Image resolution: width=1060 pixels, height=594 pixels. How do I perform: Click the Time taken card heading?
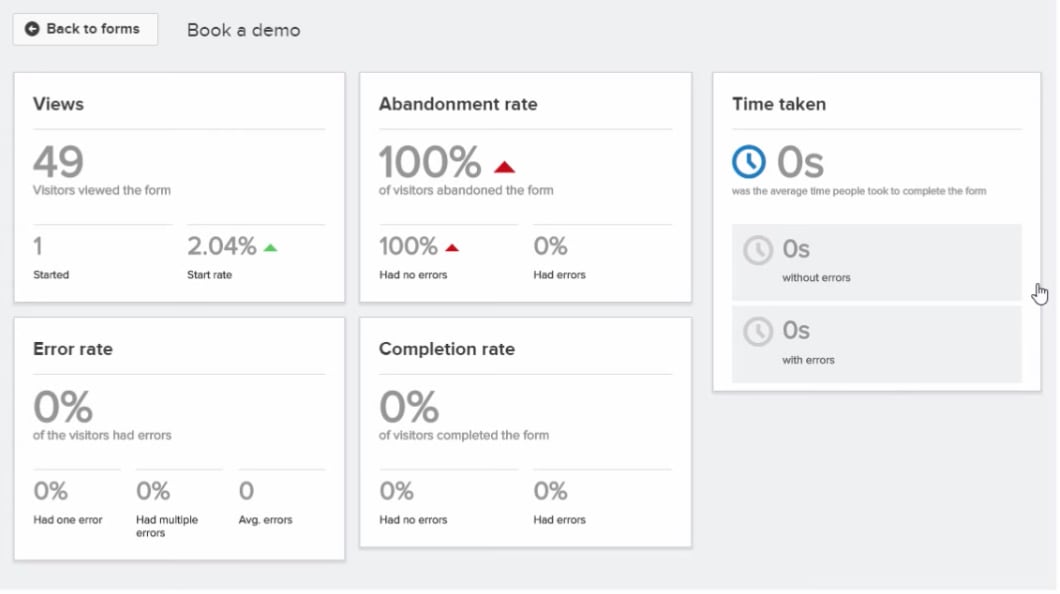pos(779,104)
